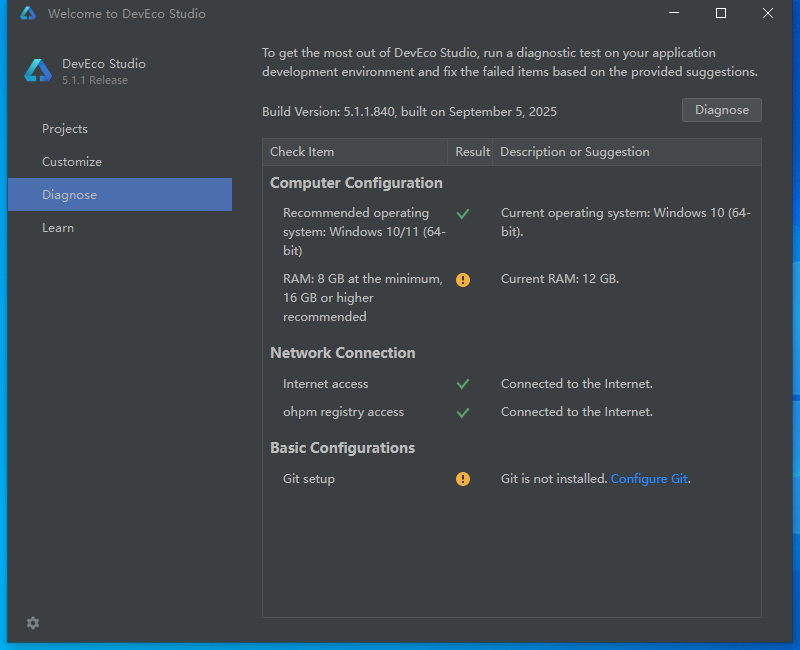Click the ohpm registry access checkmark

[463, 412]
